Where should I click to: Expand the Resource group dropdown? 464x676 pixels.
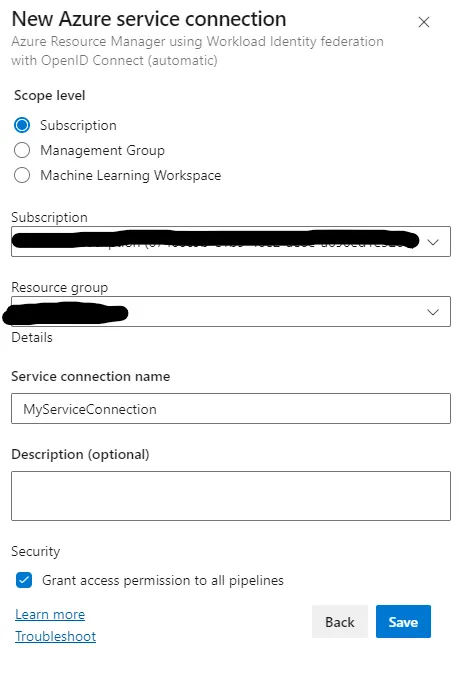pos(231,311)
